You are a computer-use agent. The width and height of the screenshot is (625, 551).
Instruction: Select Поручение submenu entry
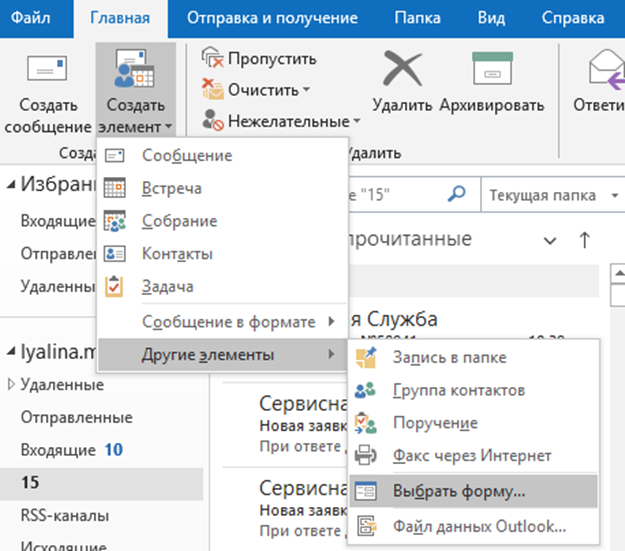pyautogui.click(x=474, y=423)
